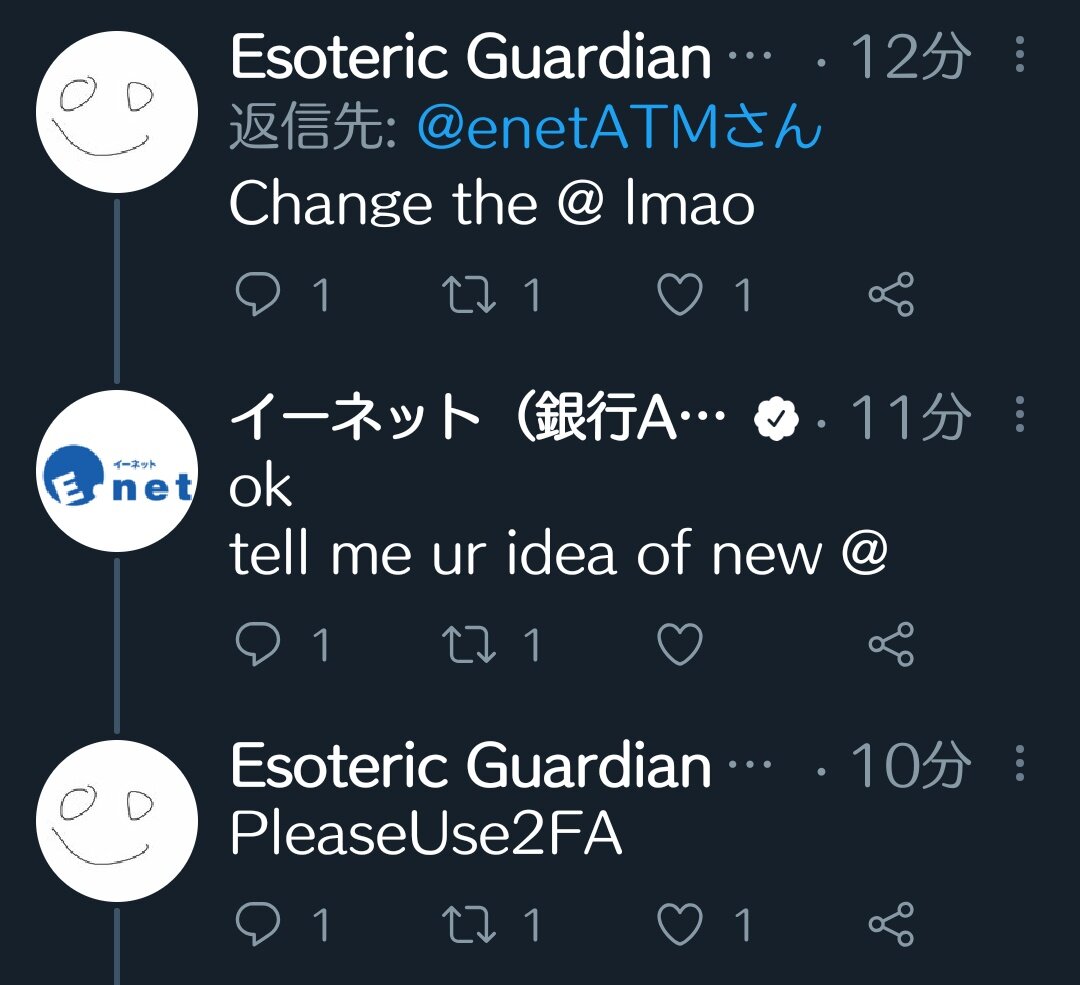Open more options for the 10分 tweet

pyautogui.click(x=1020, y=763)
